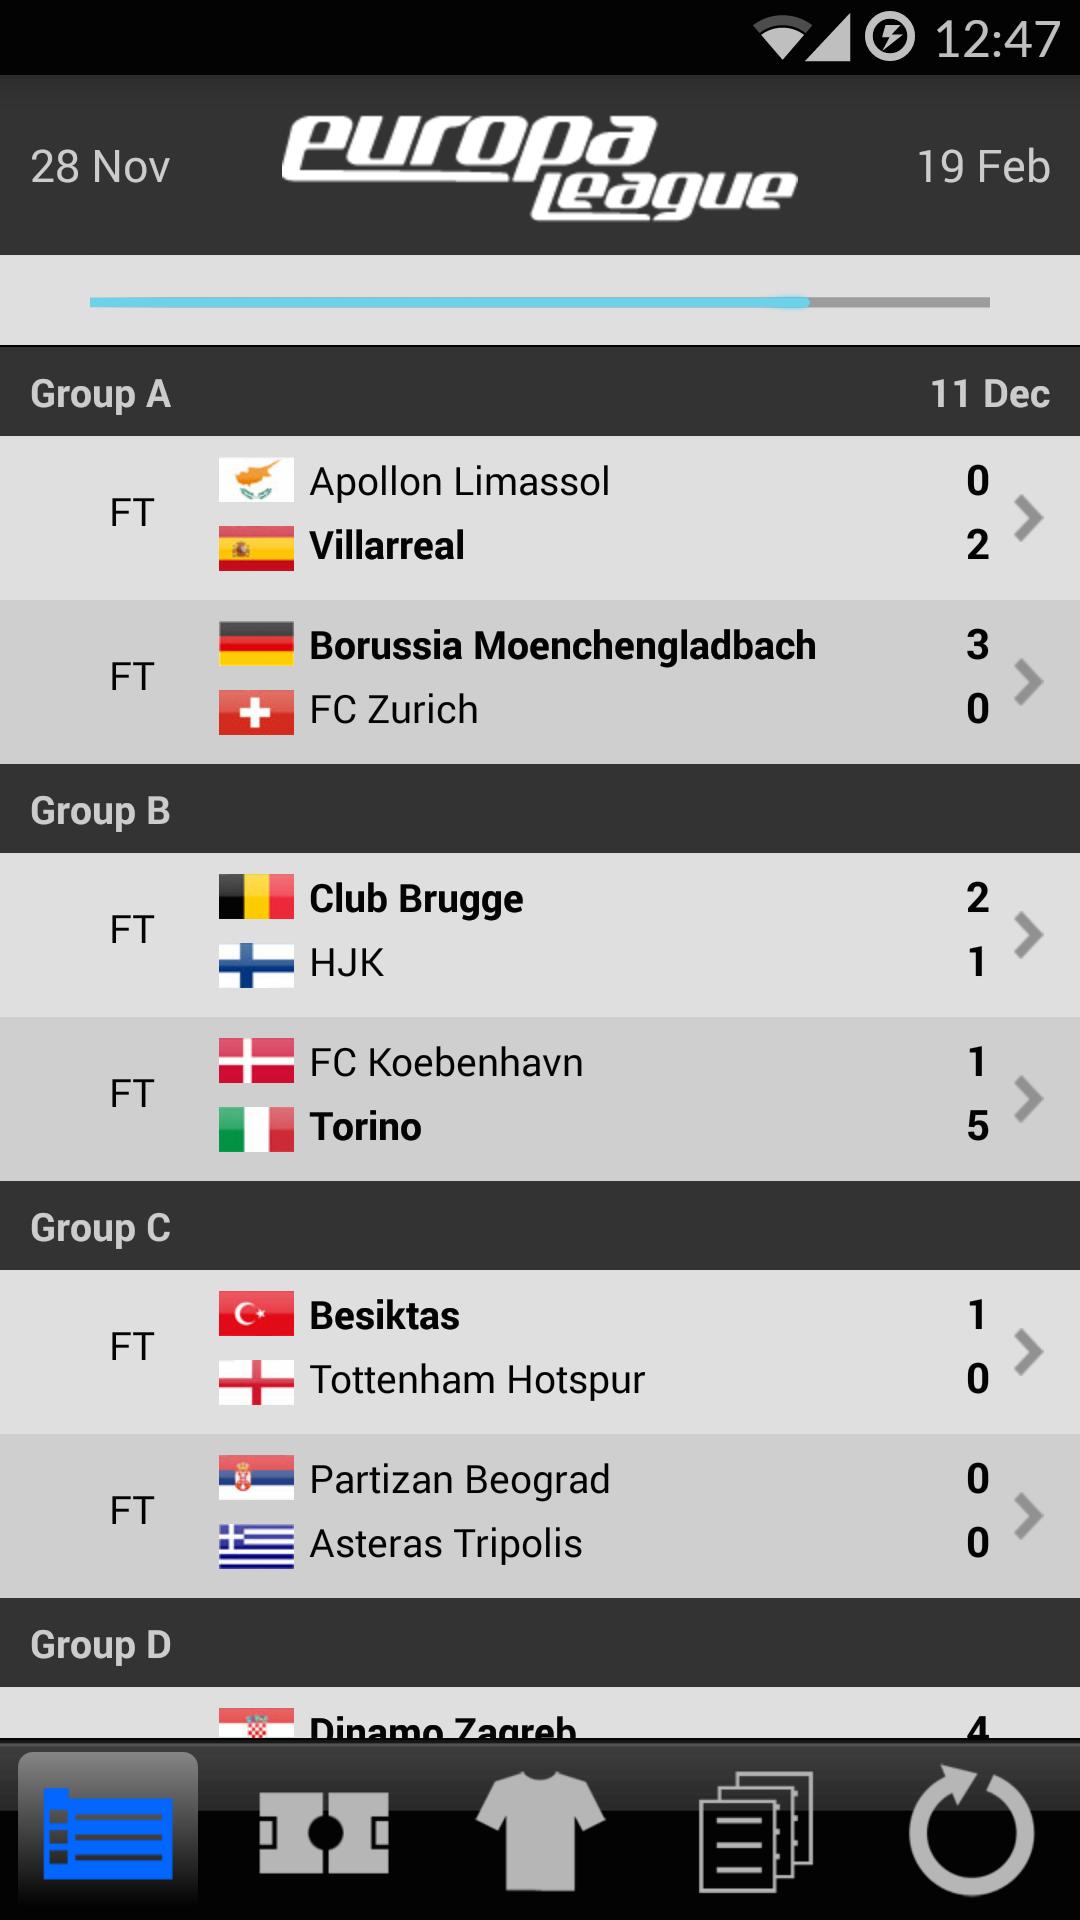Tap the date progress bar
Screen dimensions: 1080x1920
540,299
